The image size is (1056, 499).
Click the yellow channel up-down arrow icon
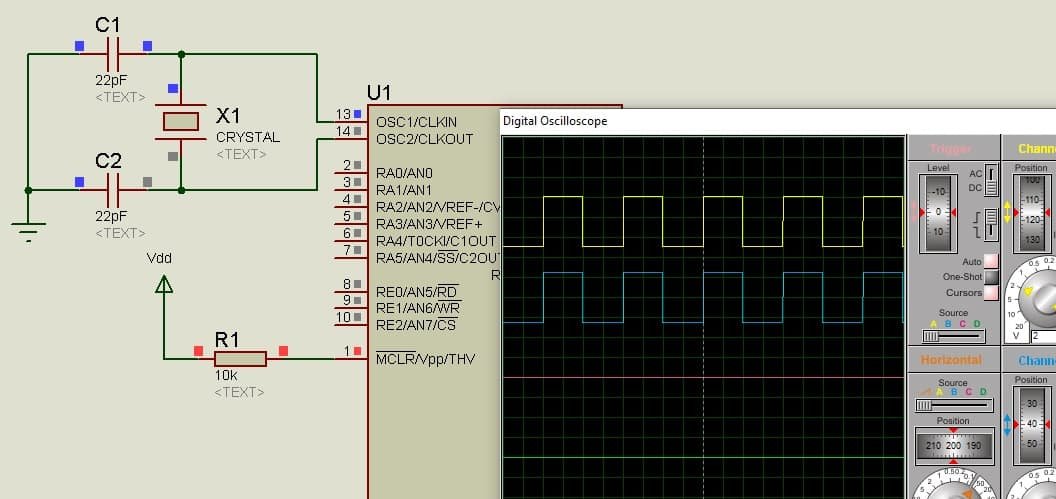pos(1008,212)
